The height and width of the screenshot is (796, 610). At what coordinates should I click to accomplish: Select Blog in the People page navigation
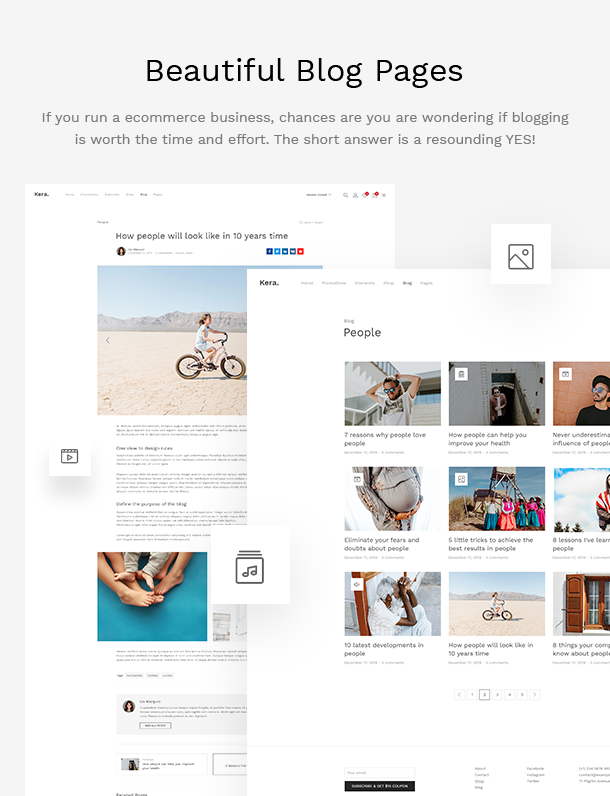tap(407, 283)
